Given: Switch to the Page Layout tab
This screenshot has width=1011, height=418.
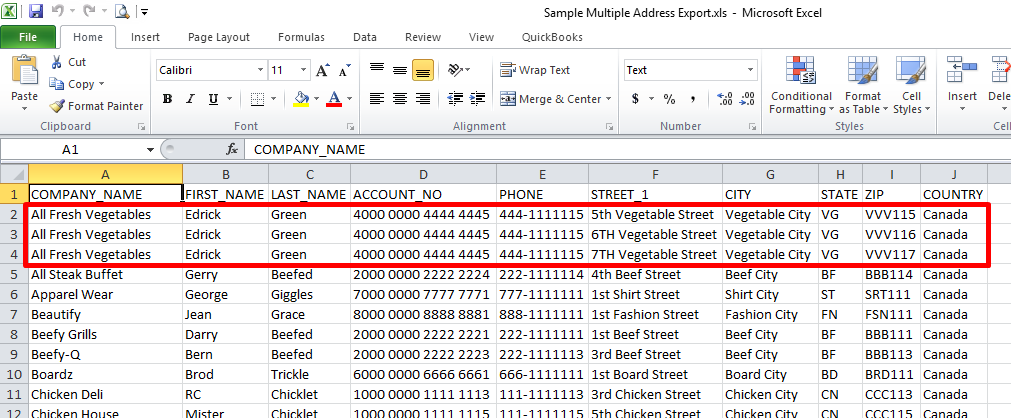Looking at the screenshot, I should pos(218,37).
